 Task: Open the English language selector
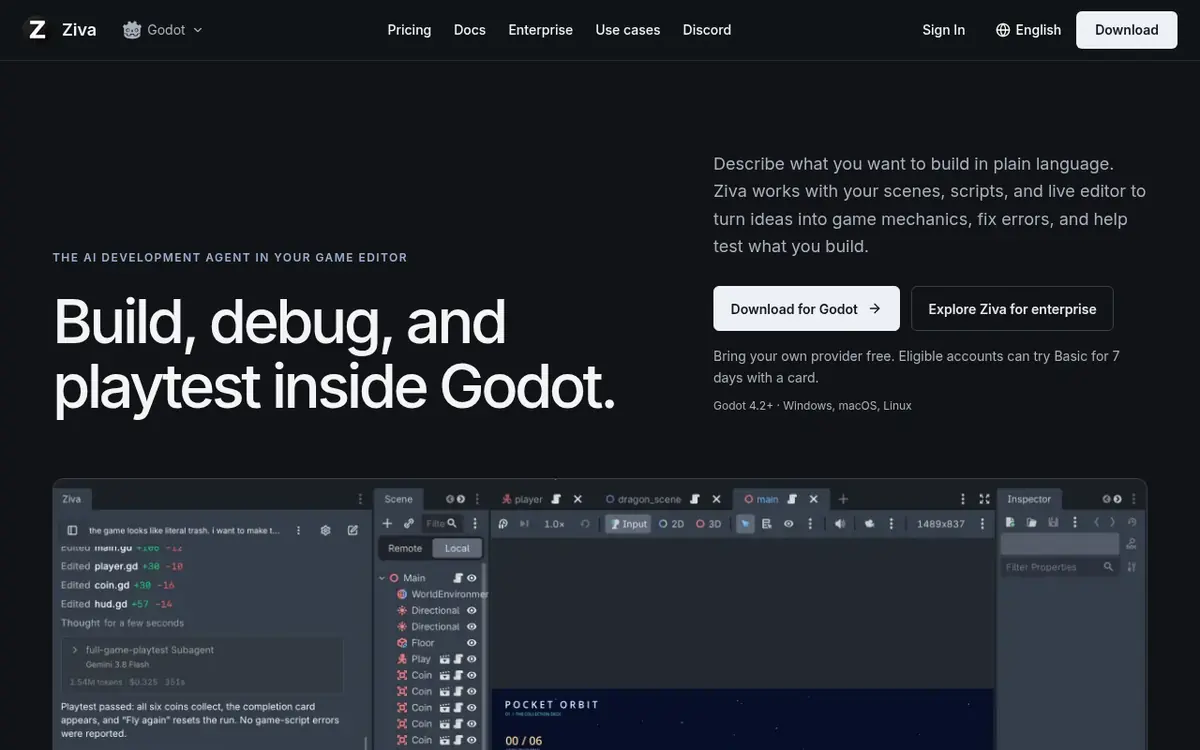[1028, 30]
